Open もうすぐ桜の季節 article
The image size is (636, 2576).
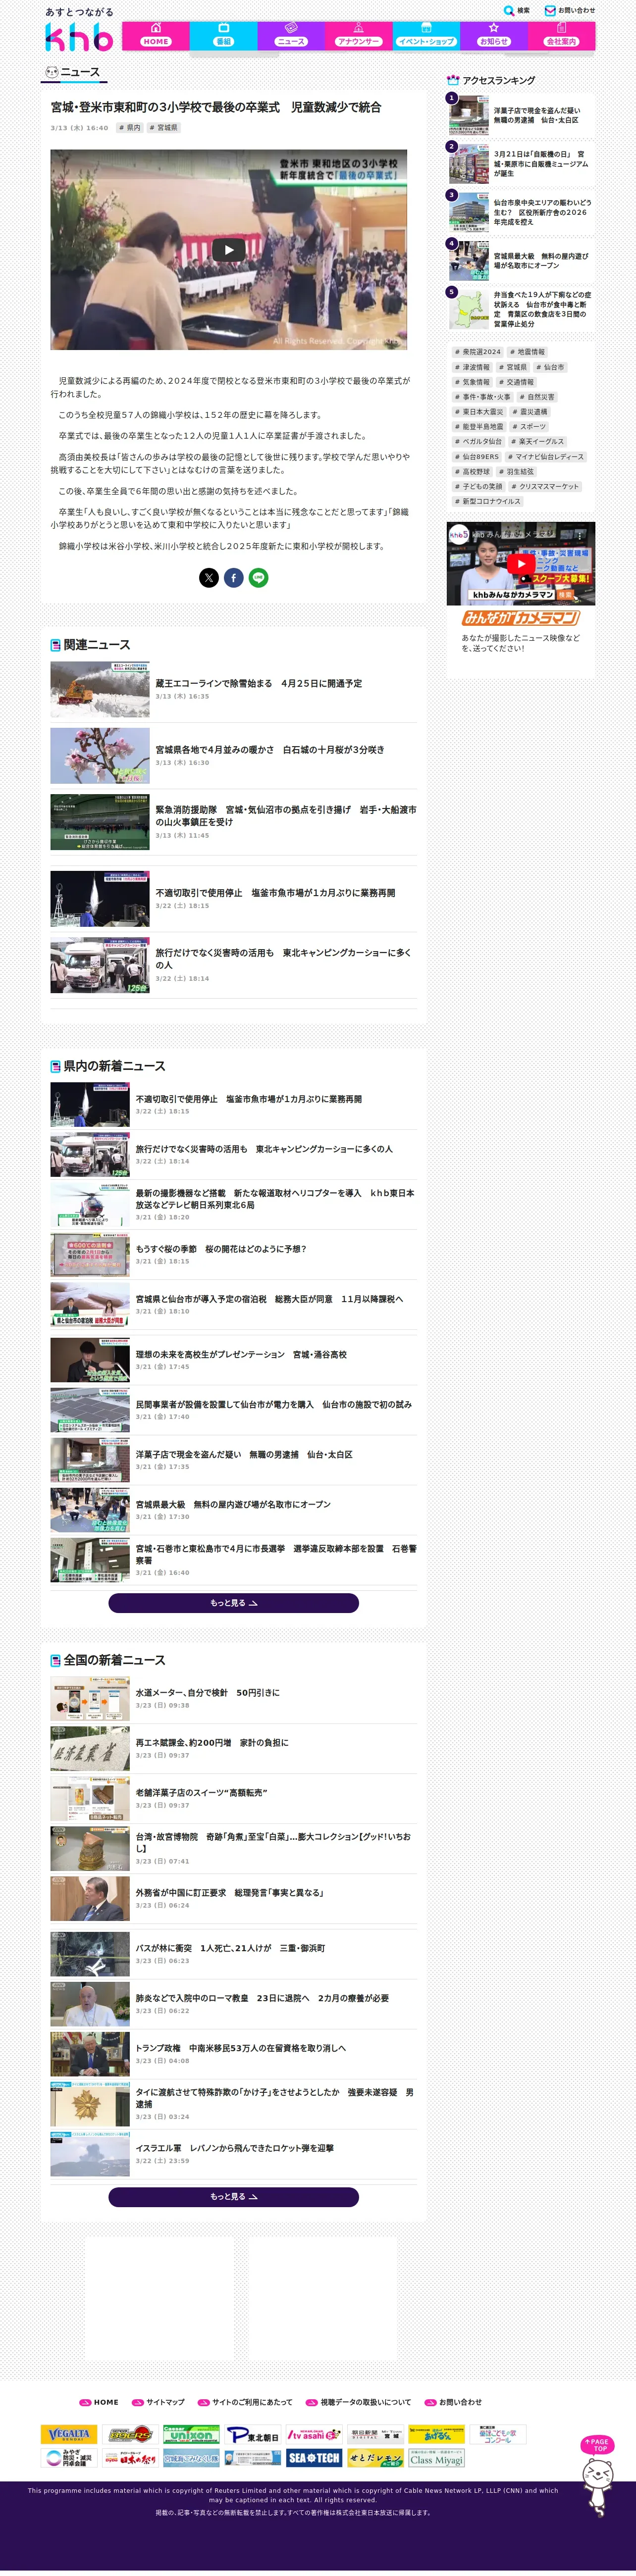234,1254
